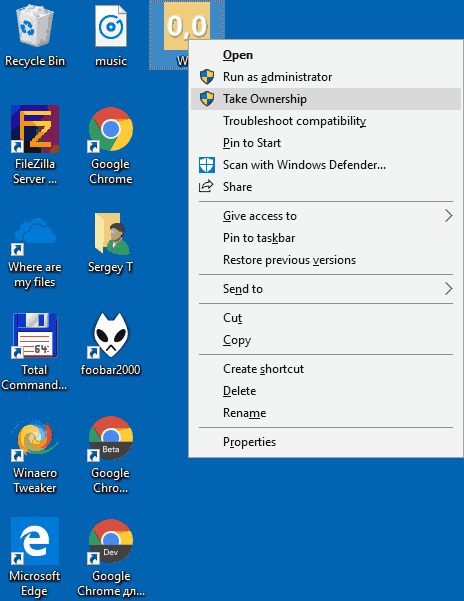Choose Share from the context menu

[326, 187]
